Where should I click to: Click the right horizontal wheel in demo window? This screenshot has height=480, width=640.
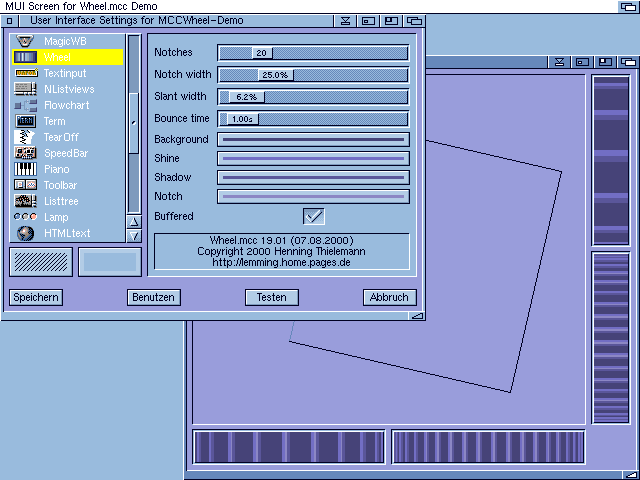pos(488,447)
